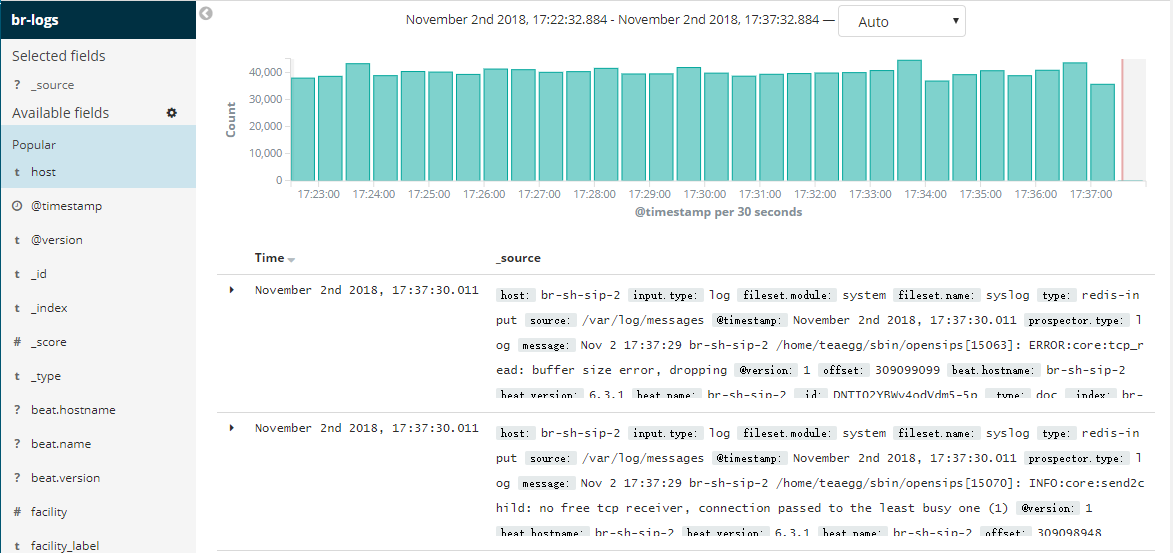Click the last histogram bar at 17:37:00
The width and height of the screenshot is (1173, 553).
1102,132
